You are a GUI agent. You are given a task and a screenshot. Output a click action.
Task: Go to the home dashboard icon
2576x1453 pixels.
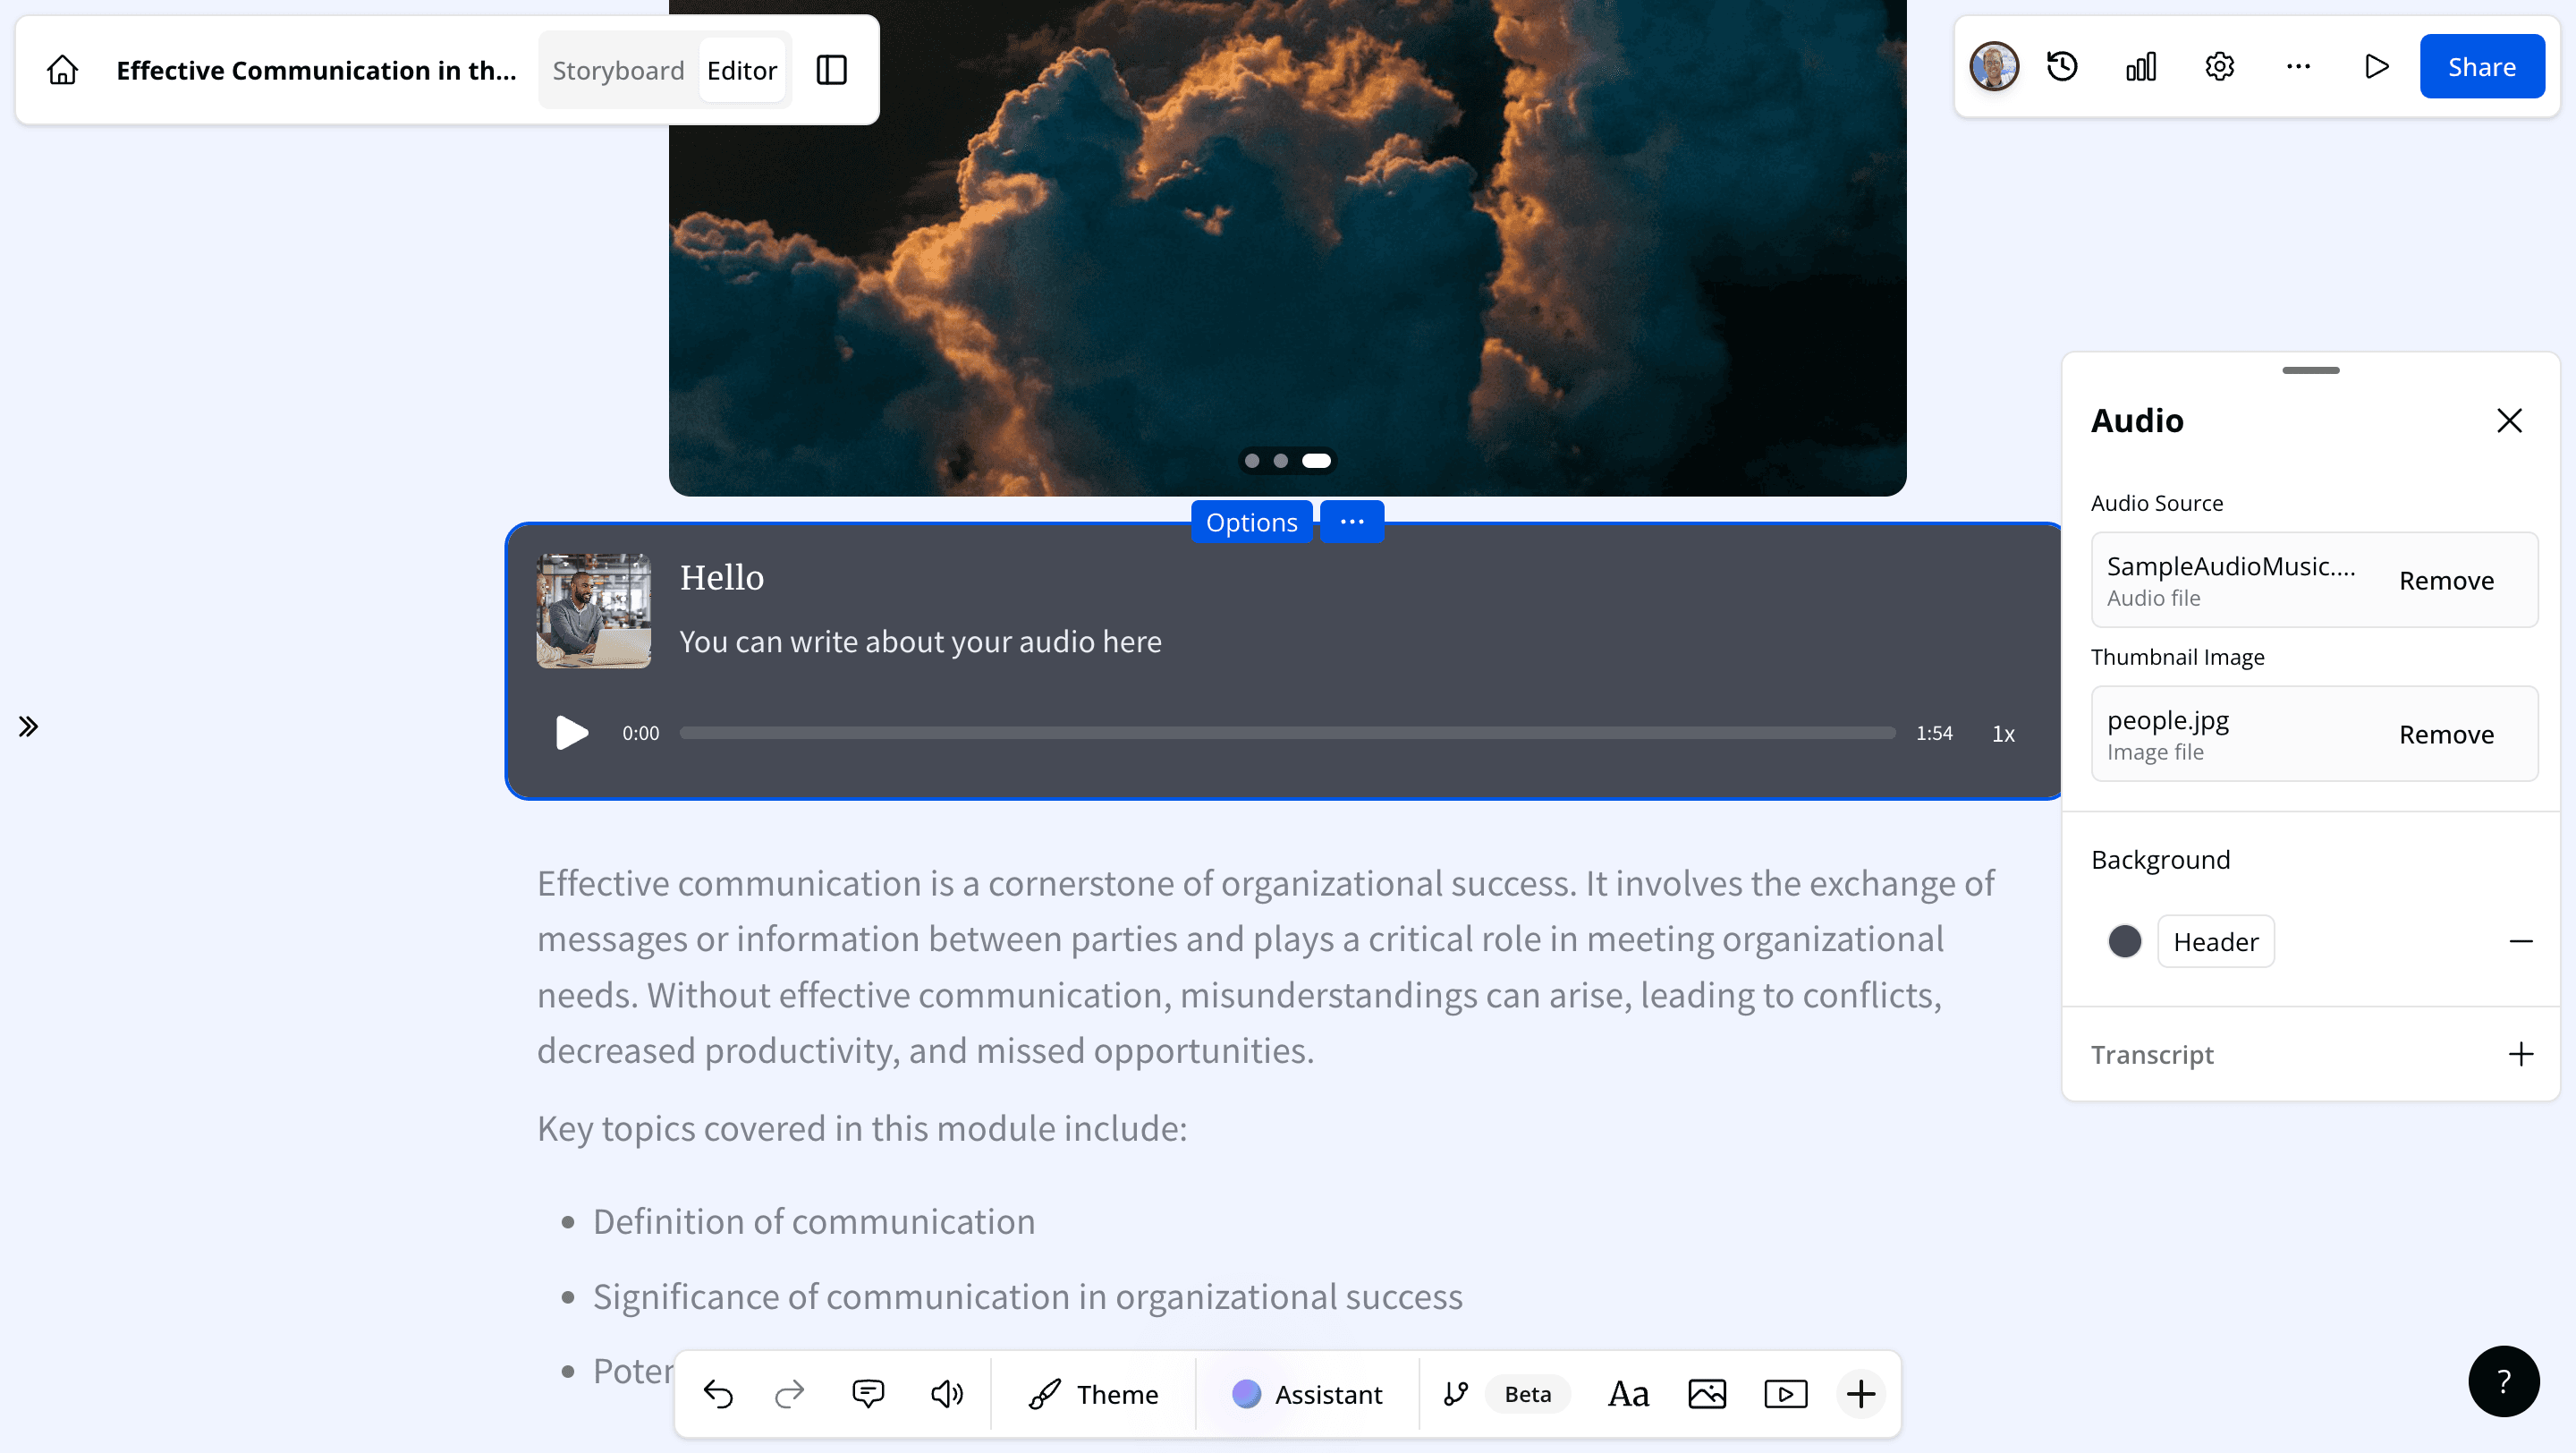[62, 70]
